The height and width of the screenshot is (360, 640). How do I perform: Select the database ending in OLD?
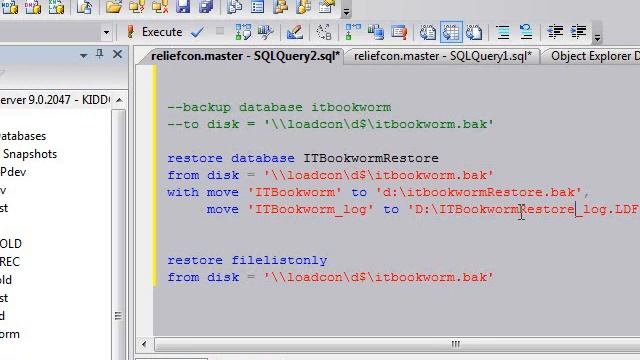[11, 244]
